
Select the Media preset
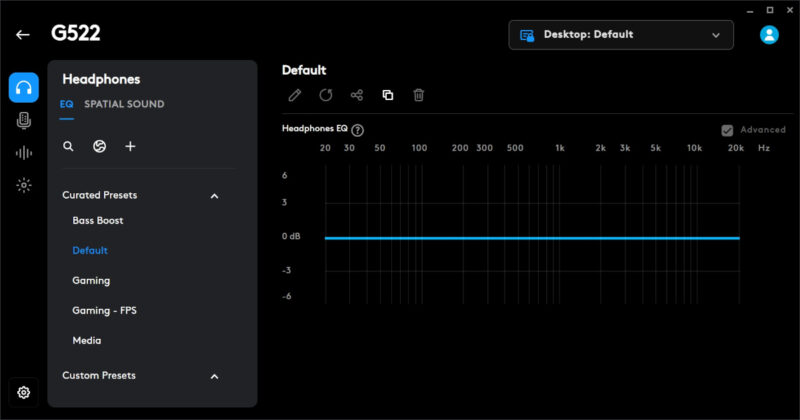(x=87, y=340)
